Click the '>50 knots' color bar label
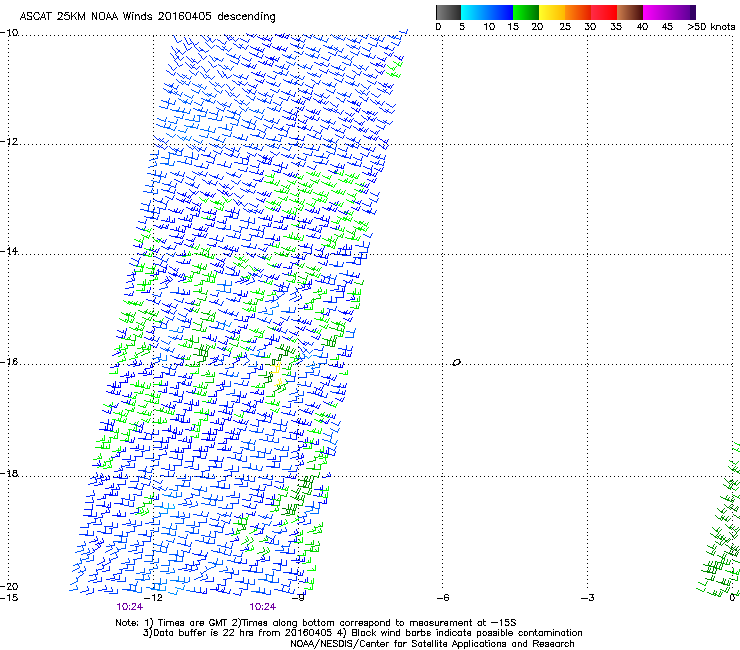Viewport: 740px width, 650px height. click(711, 27)
